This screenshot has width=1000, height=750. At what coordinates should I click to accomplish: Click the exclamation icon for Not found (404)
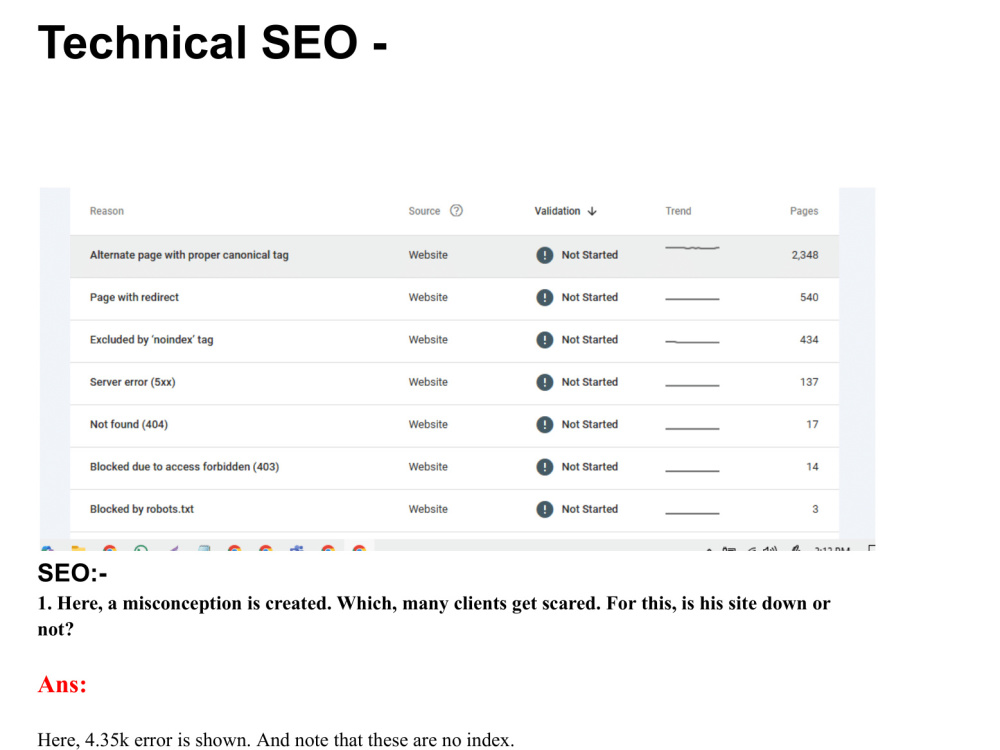coord(545,425)
